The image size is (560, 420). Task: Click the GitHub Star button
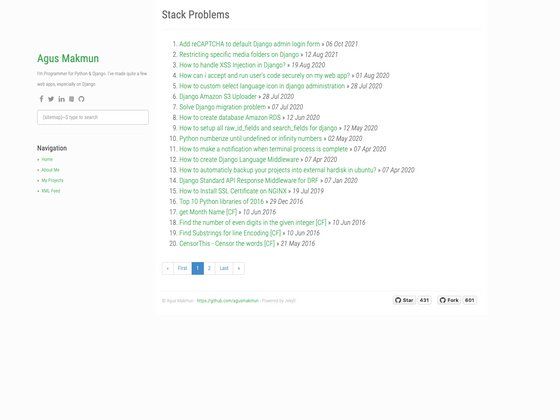(404, 300)
